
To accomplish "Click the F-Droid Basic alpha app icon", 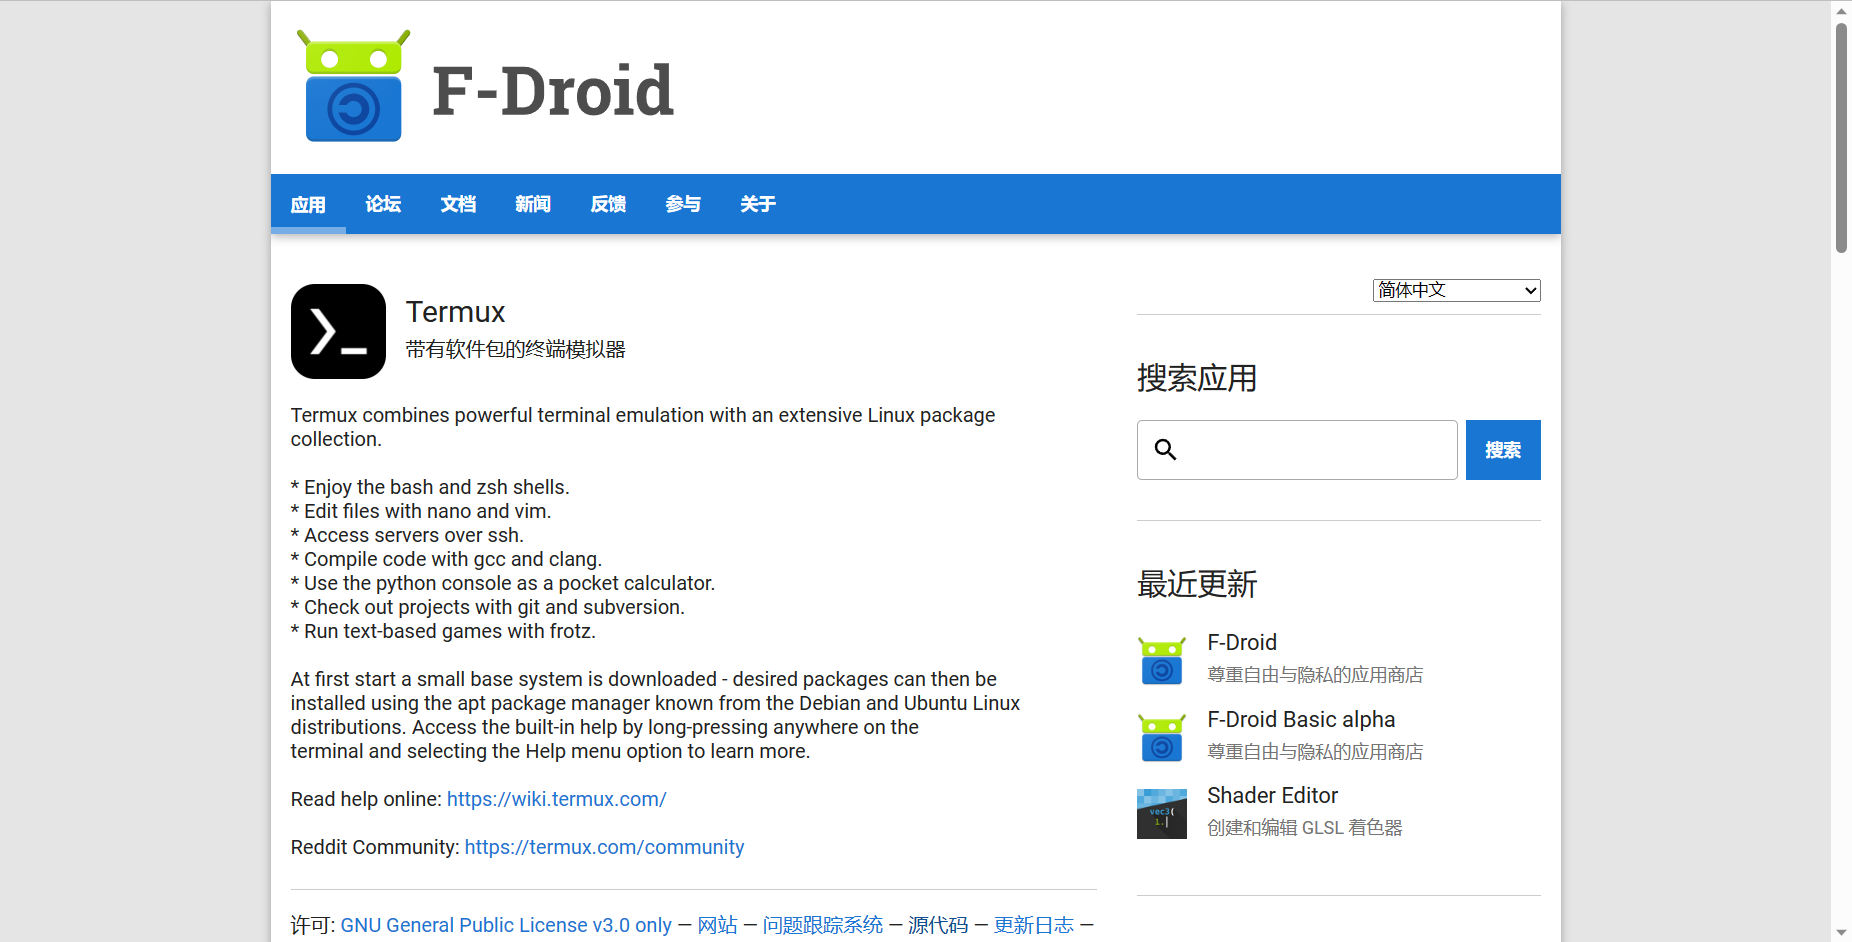I will [x=1160, y=737].
